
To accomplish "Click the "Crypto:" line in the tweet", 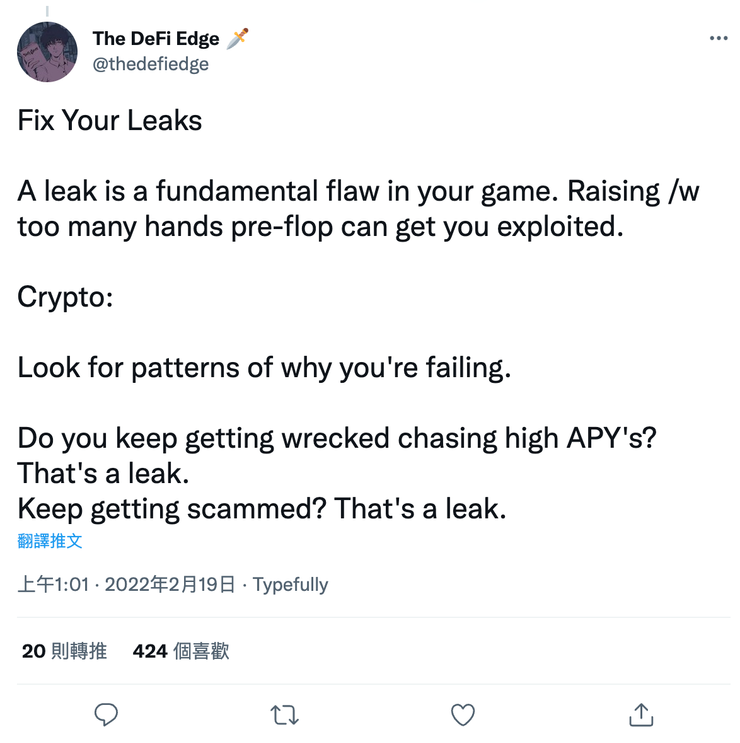I will point(65,298).
